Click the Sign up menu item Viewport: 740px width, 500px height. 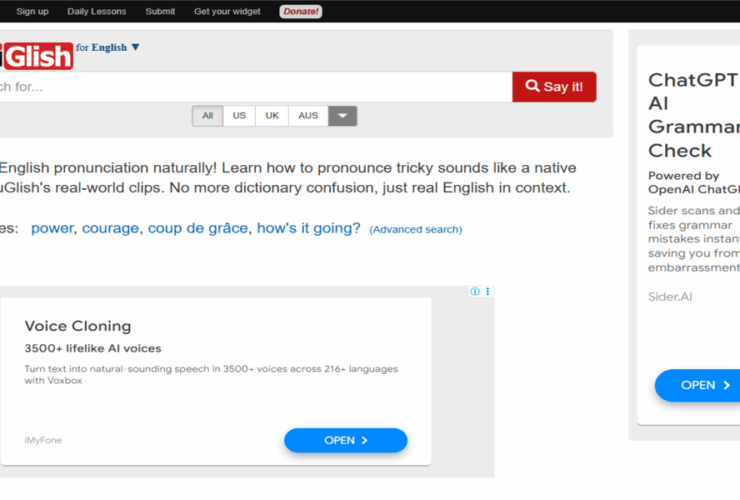(x=32, y=11)
